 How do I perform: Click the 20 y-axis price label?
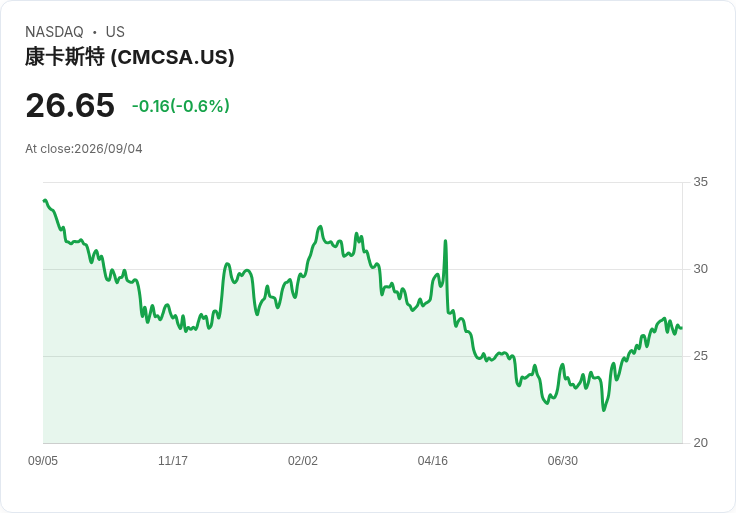[x=700, y=443]
